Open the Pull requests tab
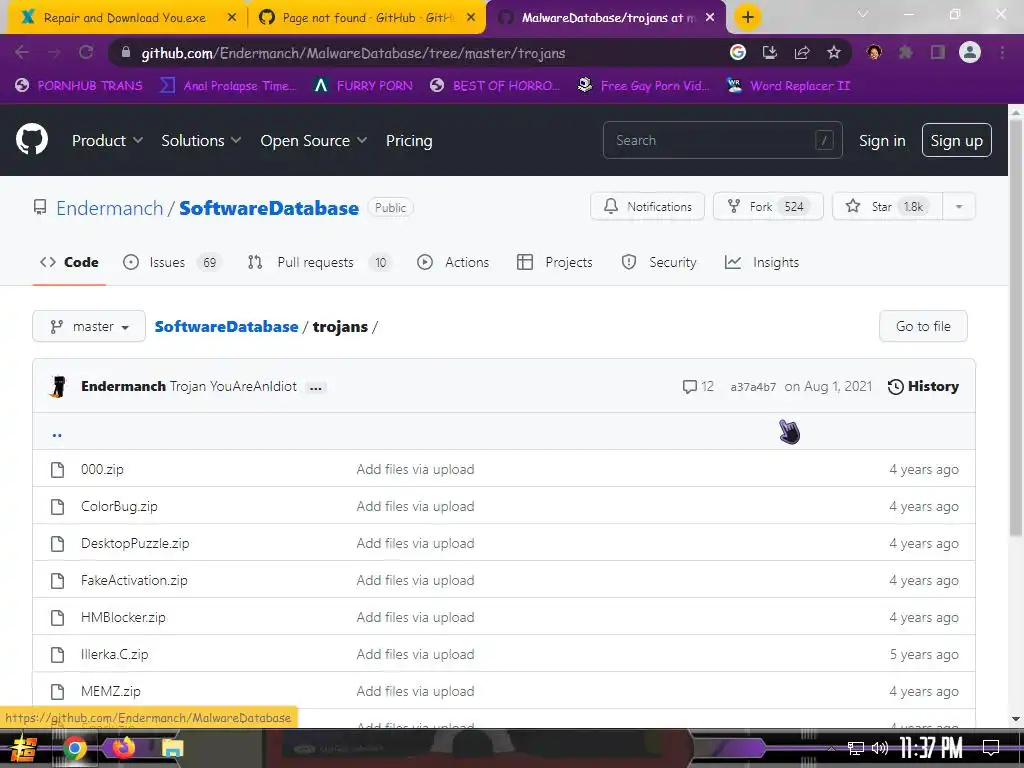 tap(319, 263)
